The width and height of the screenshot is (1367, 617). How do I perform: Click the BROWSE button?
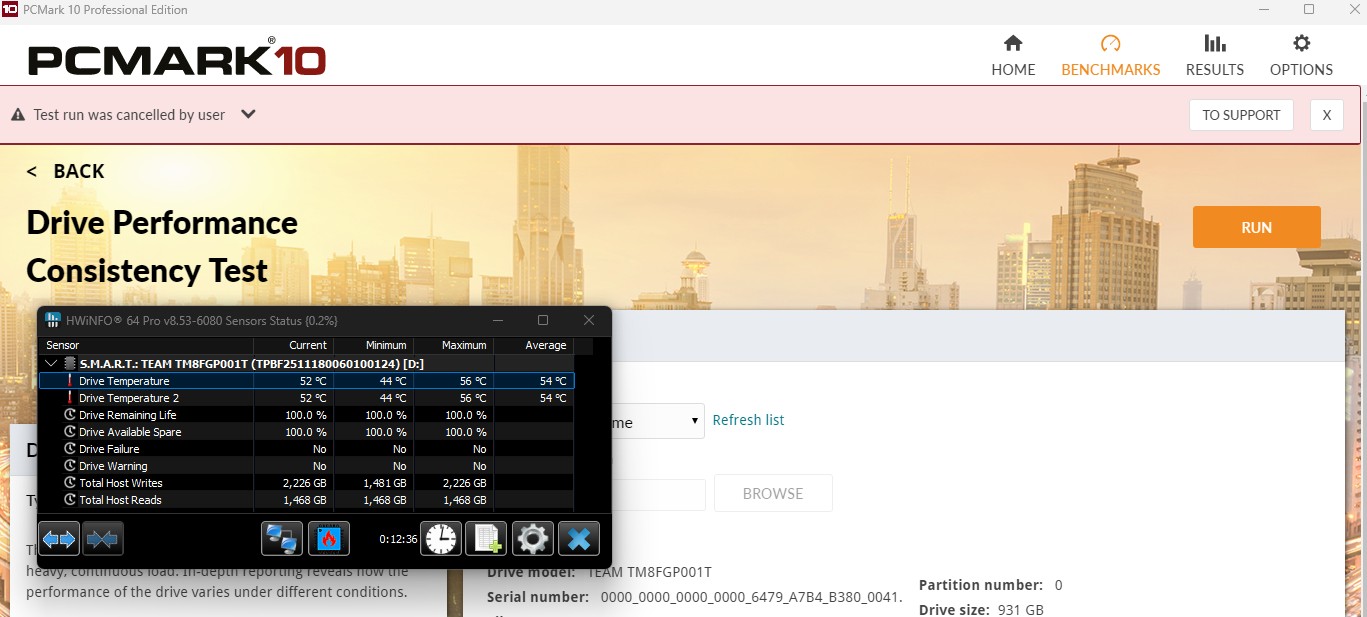[x=772, y=493]
